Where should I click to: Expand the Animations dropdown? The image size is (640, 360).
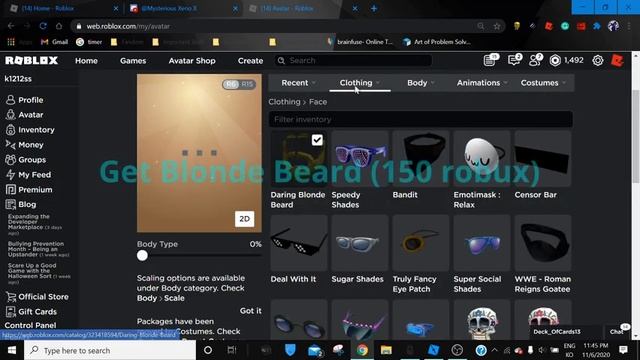tap(482, 83)
